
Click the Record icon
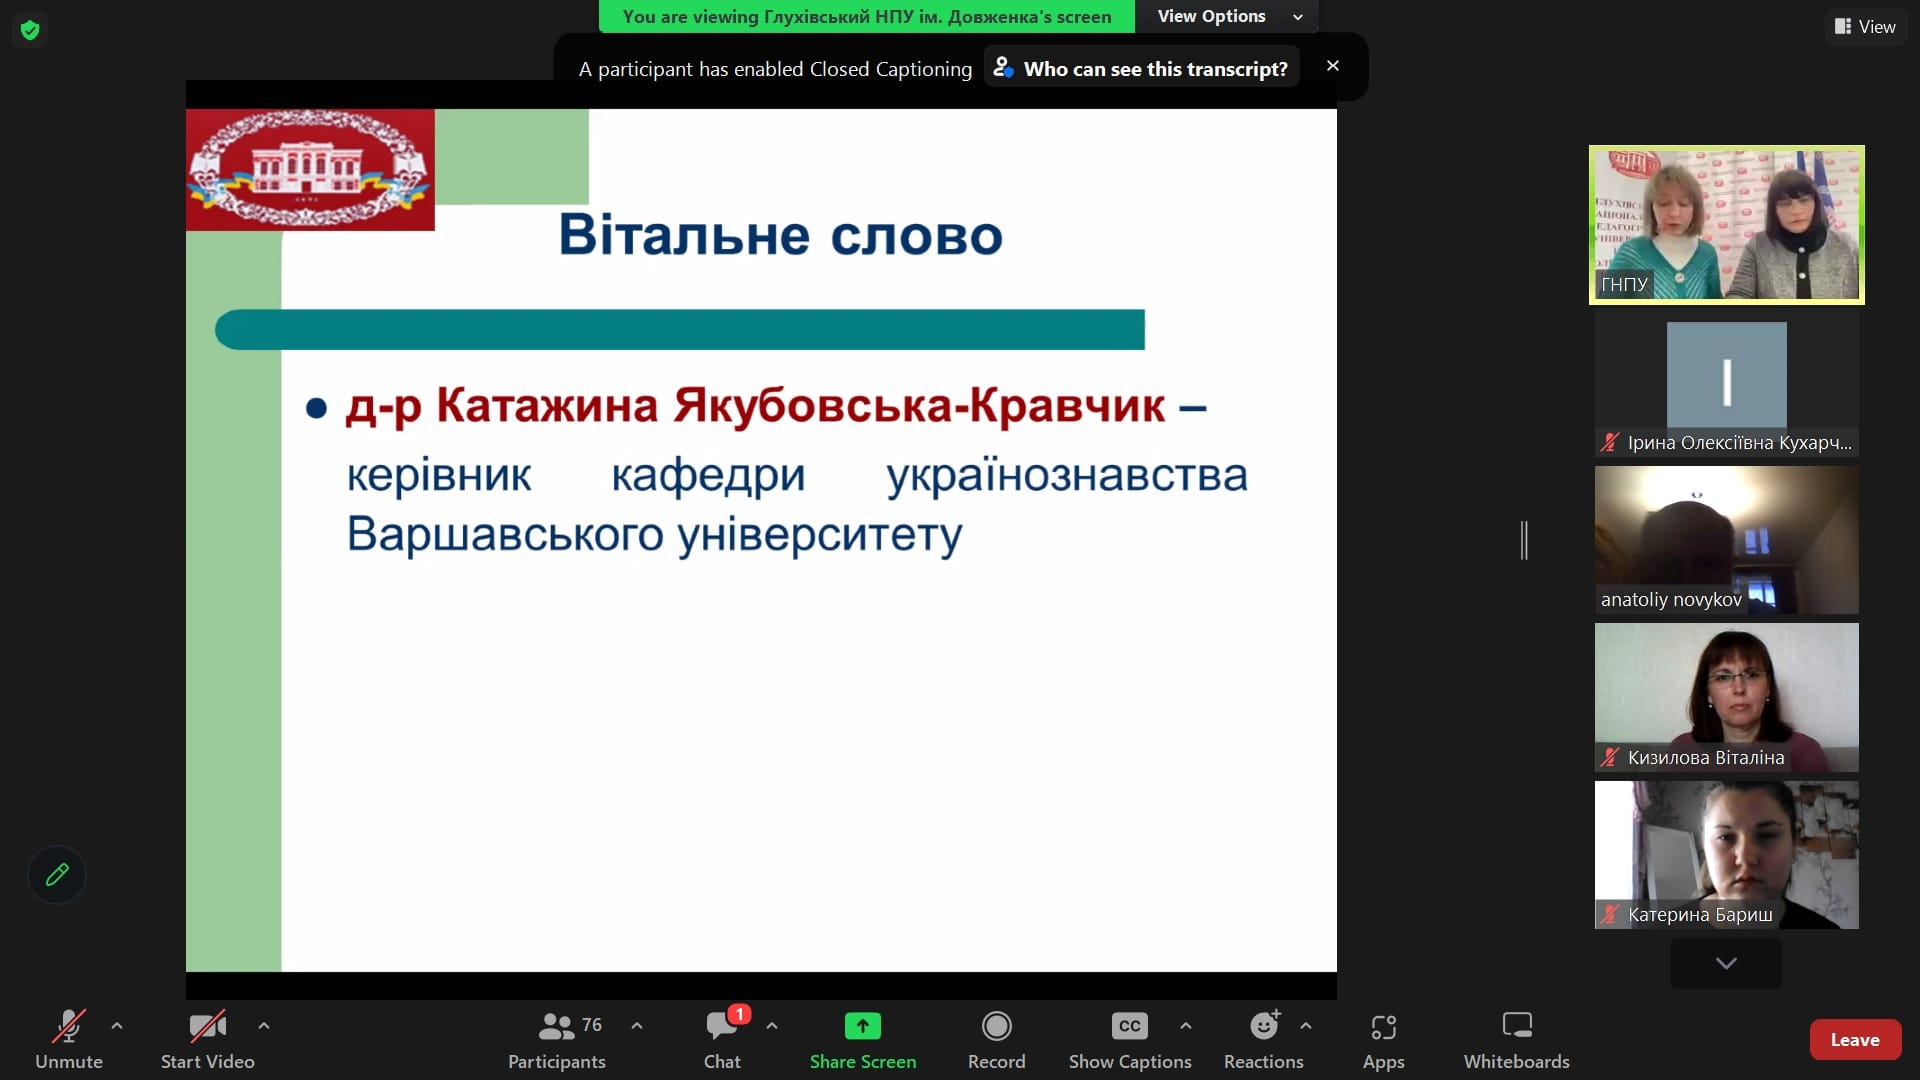(x=996, y=1027)
